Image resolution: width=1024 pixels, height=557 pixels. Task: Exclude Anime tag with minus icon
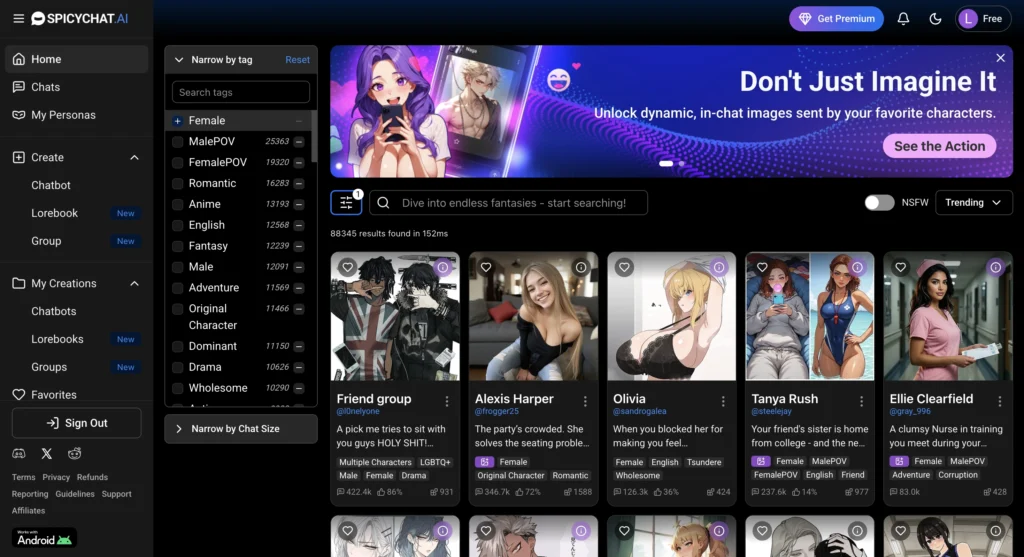[x=298, y=204]
